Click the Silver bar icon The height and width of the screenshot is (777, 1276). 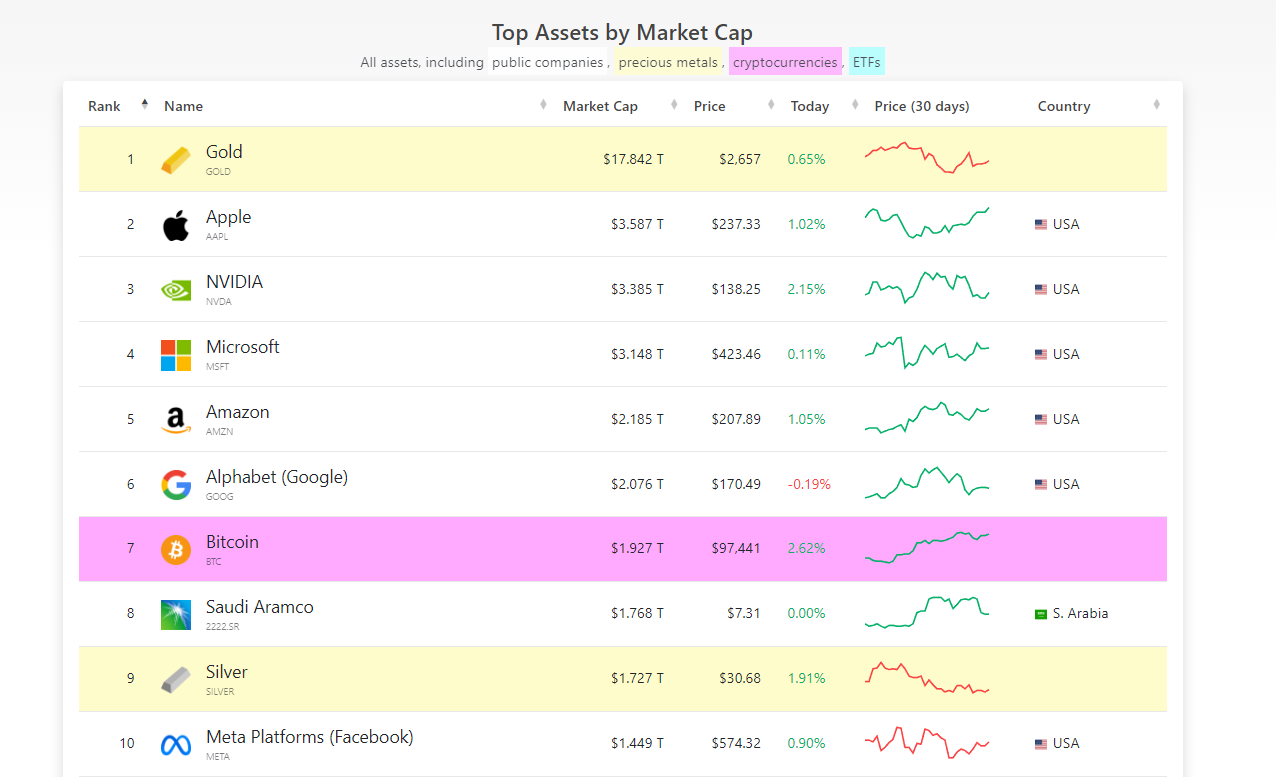pyautogui.click(x=175, y=680)
